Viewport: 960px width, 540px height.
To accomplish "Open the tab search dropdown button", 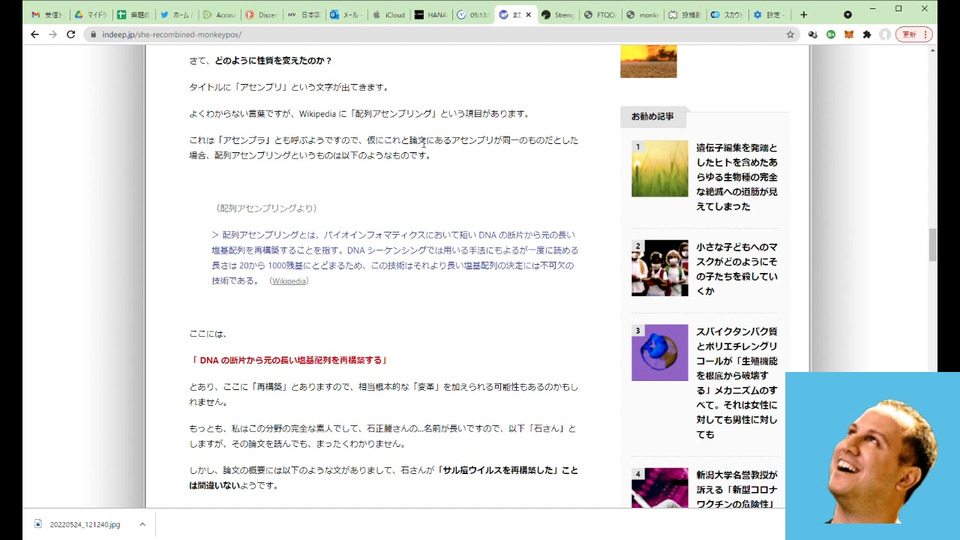I will [848, 15].
